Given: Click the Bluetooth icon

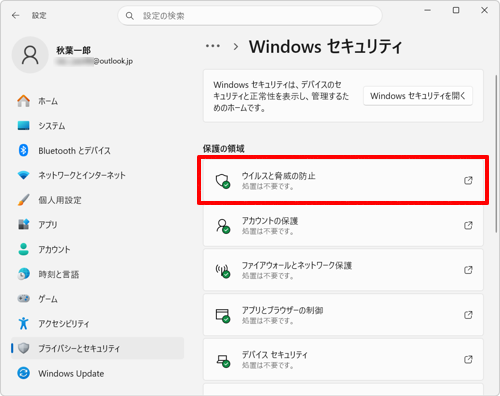Looking at the screenshot, I should (x=23, y=150).
